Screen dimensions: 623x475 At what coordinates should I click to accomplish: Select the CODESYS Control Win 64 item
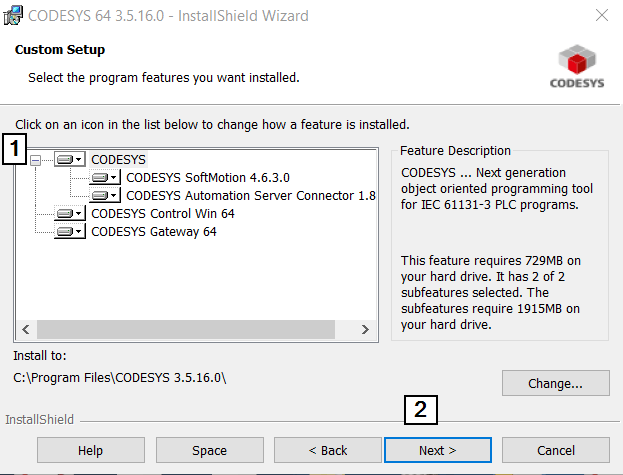coord(163,214)
